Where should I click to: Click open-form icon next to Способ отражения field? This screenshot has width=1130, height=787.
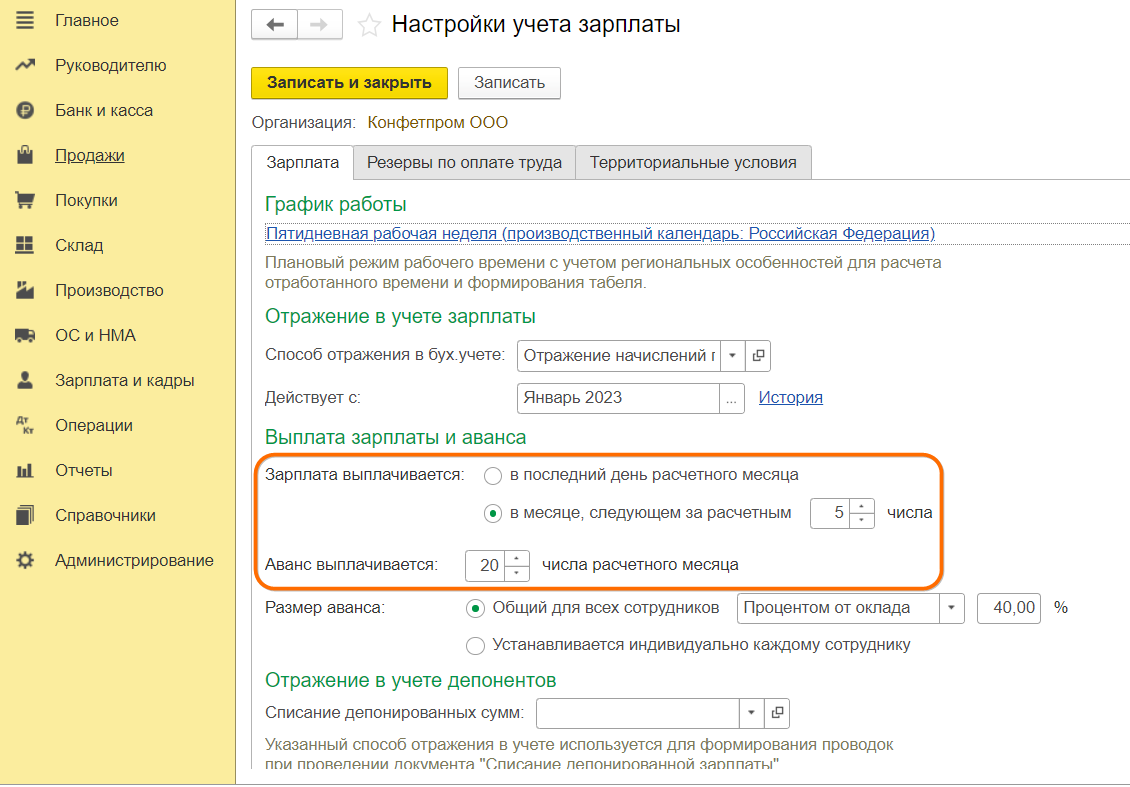click(x=758, y=355)
